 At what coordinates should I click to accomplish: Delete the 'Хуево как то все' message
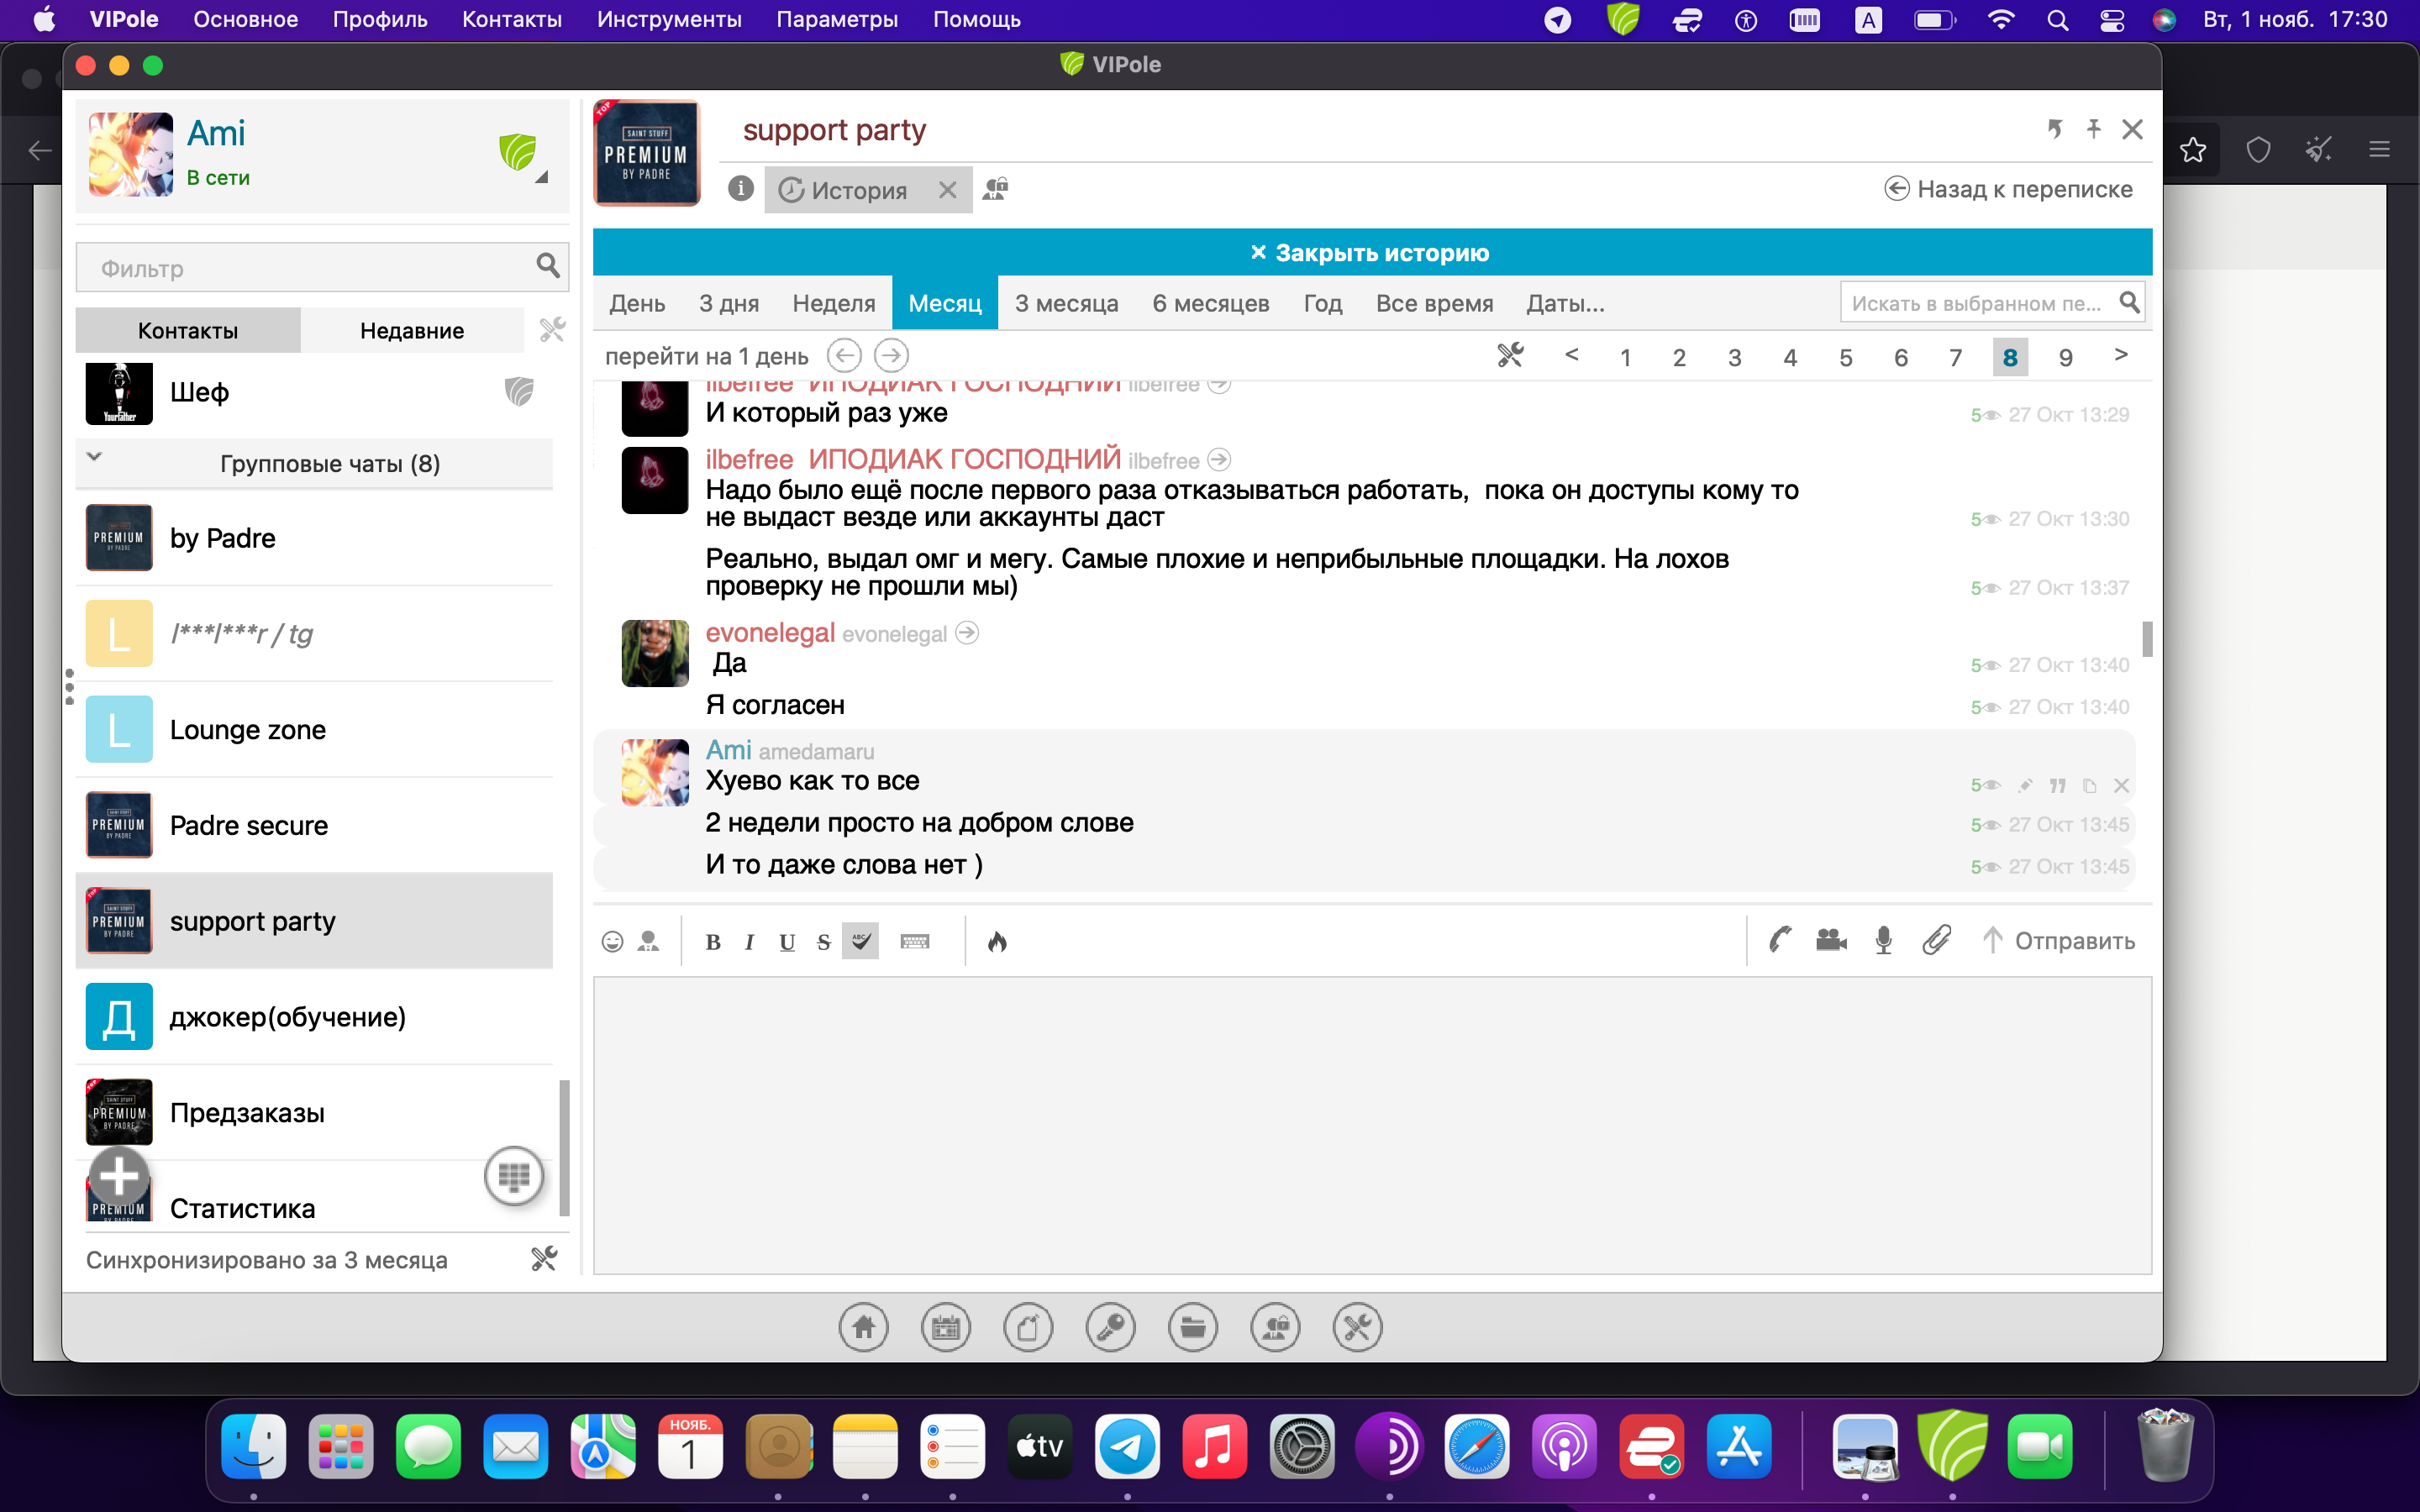pos(2121,786)
